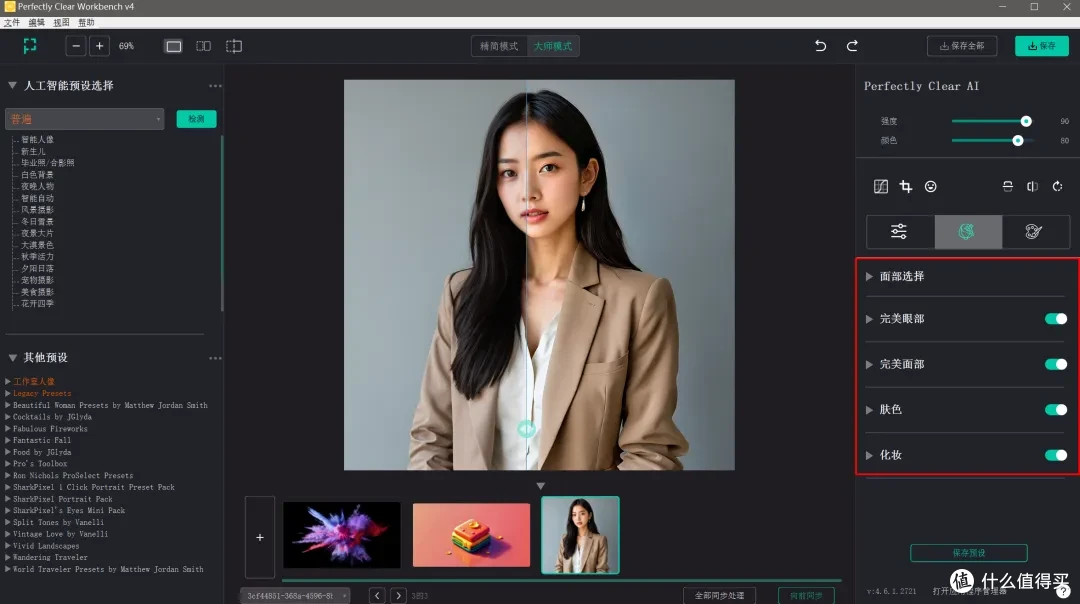Open the 文件 menu
Viewport: 1080px width, 604px height.
point(12,23)
